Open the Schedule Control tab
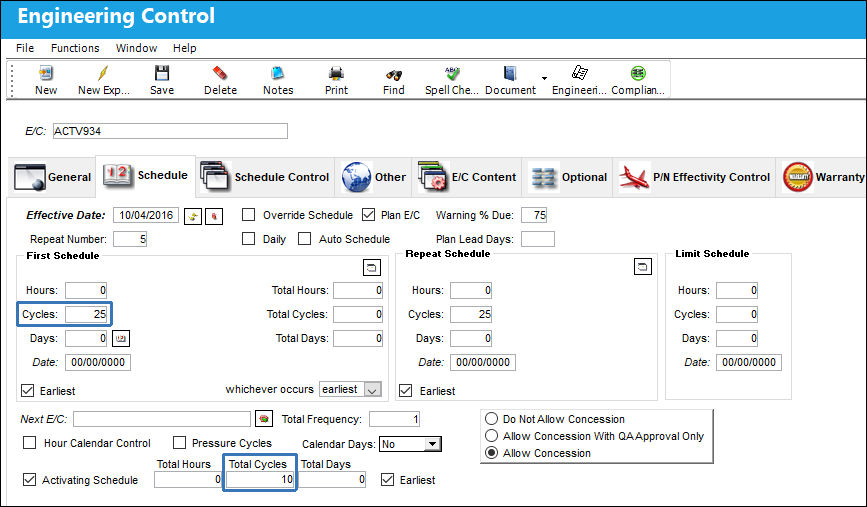Image resolution: width=867 pixels, height=507 pixels. click(x=265, y=177)
